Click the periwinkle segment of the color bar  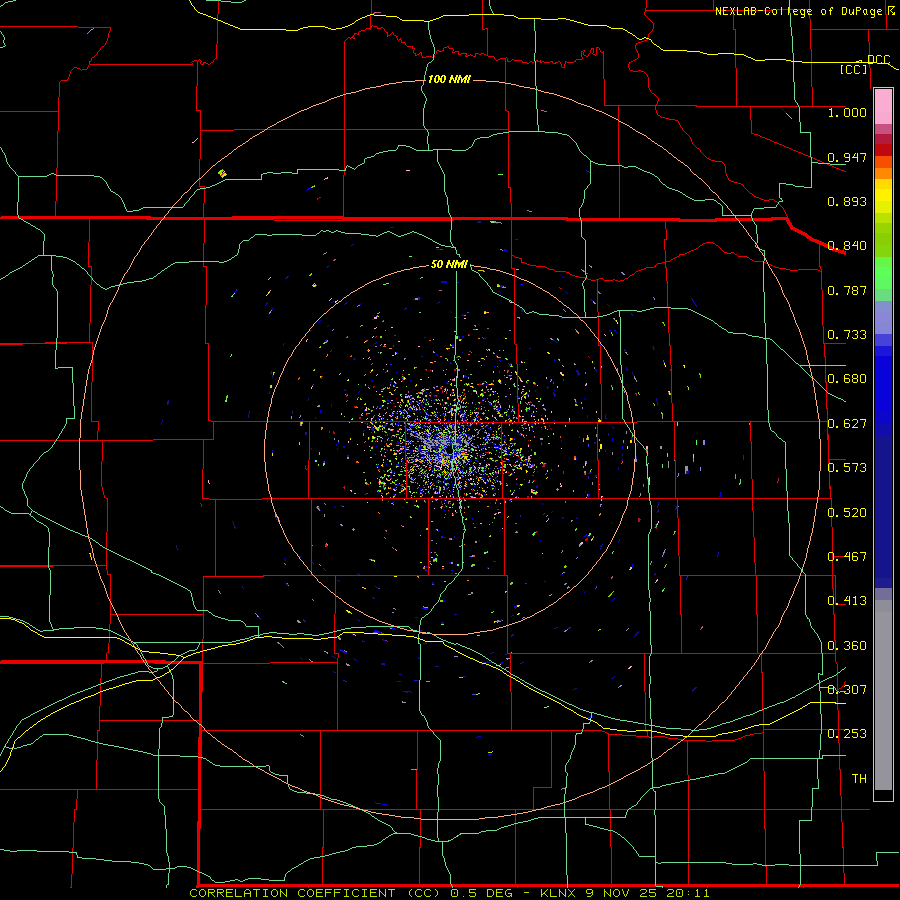(883, 318)
